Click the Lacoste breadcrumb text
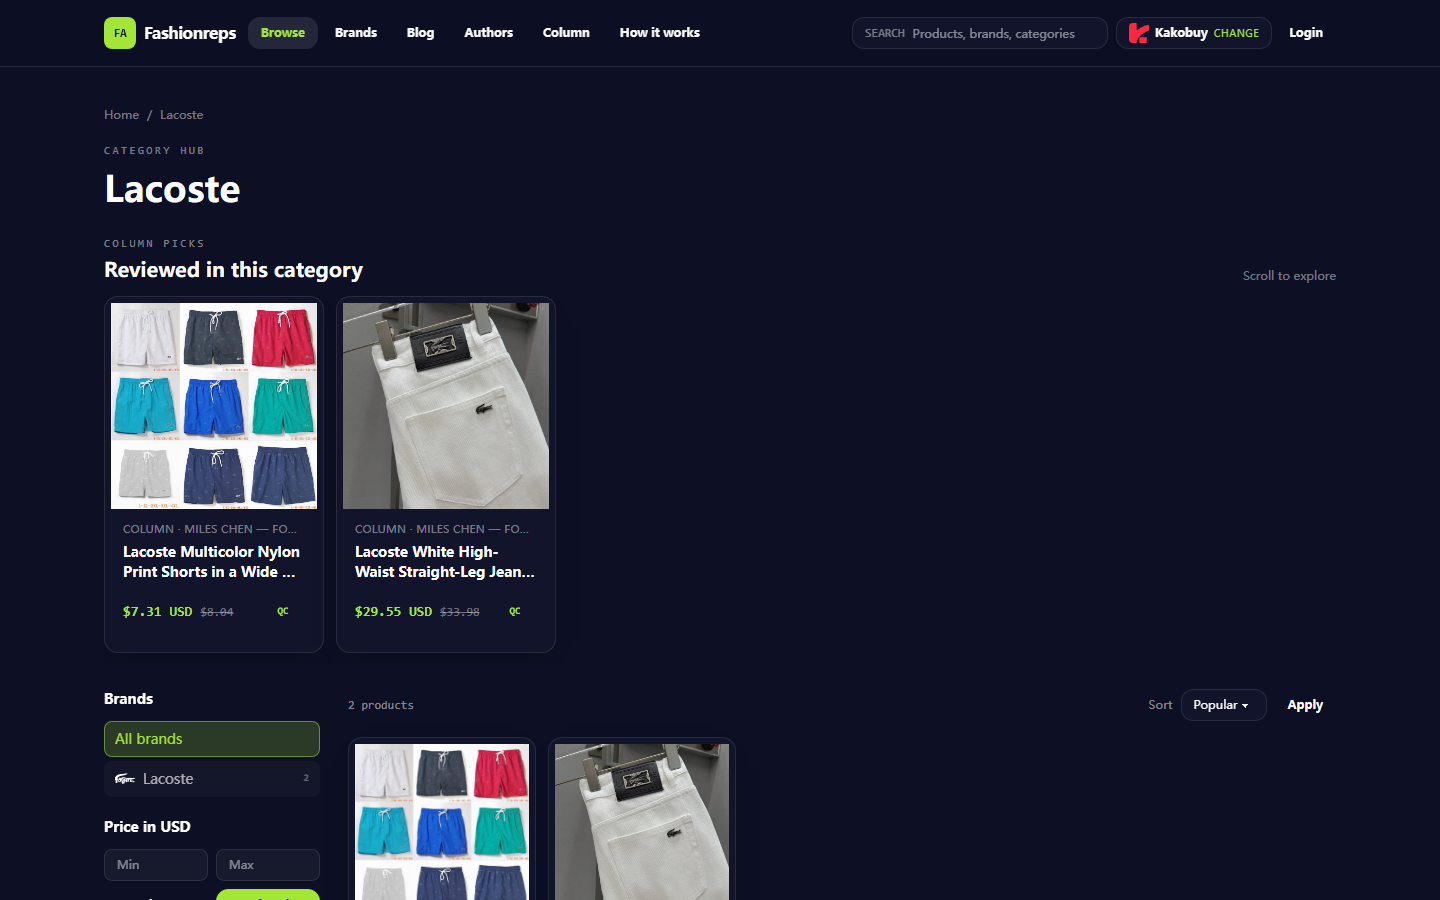The height and width of the screenshot is (900, 1440). [182, 115]
